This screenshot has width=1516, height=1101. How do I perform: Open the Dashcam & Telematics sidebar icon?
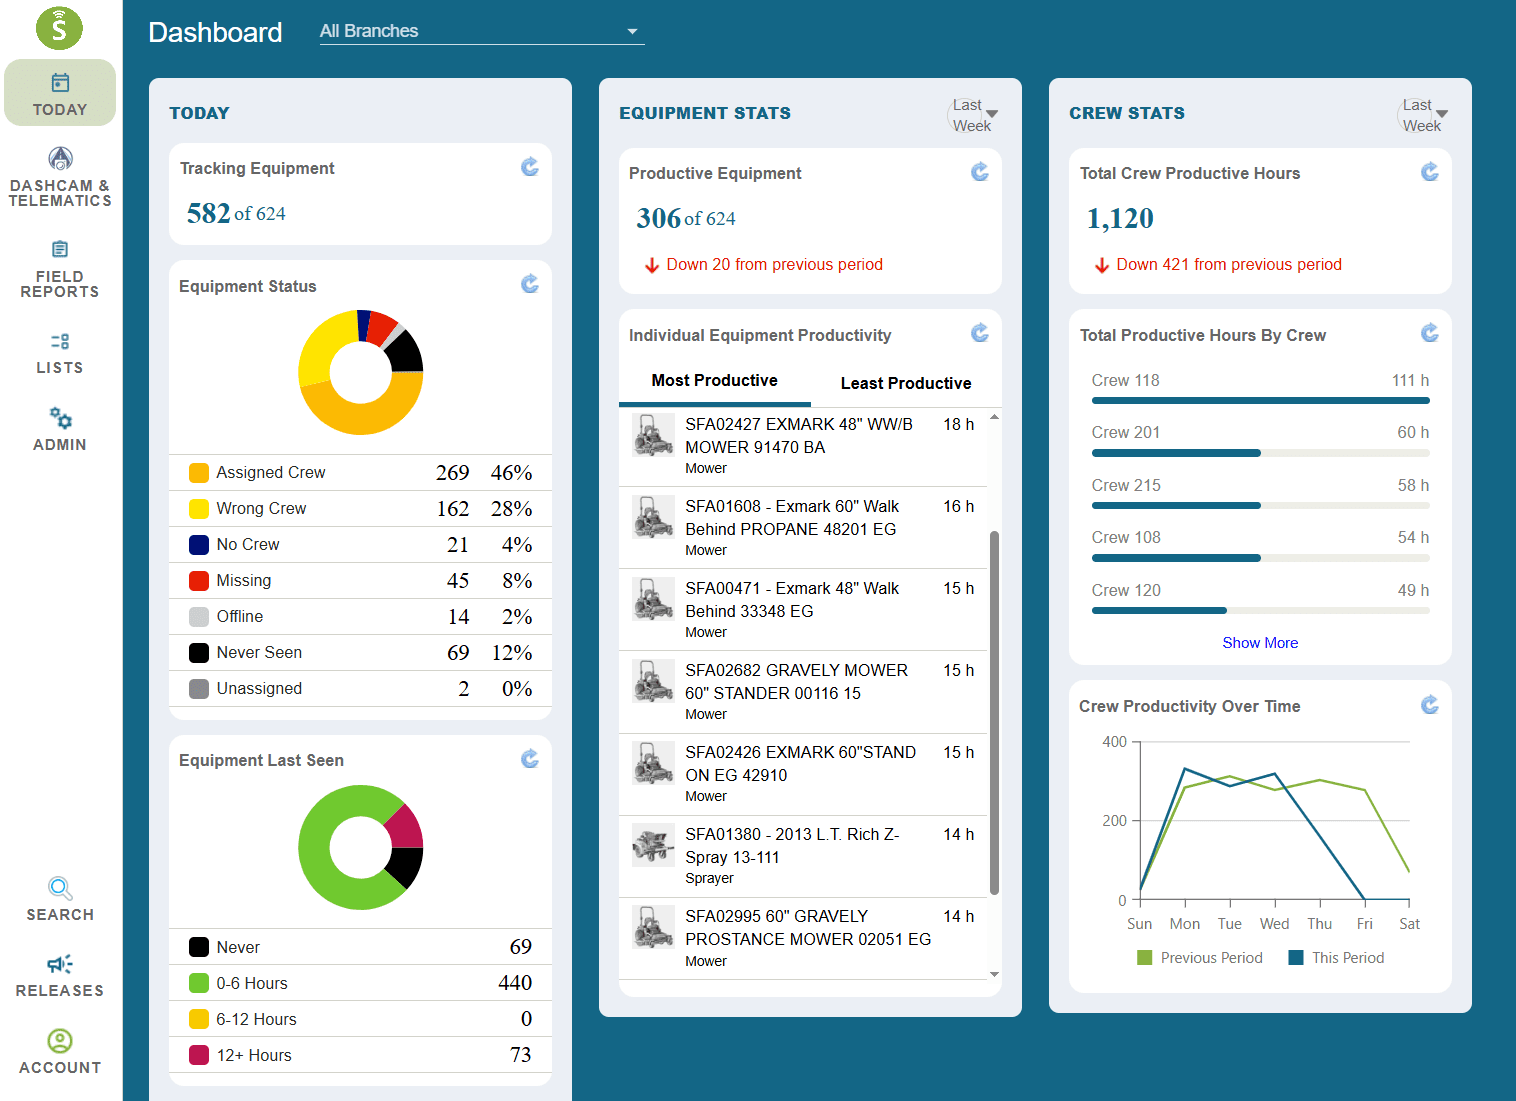point(60,159)
